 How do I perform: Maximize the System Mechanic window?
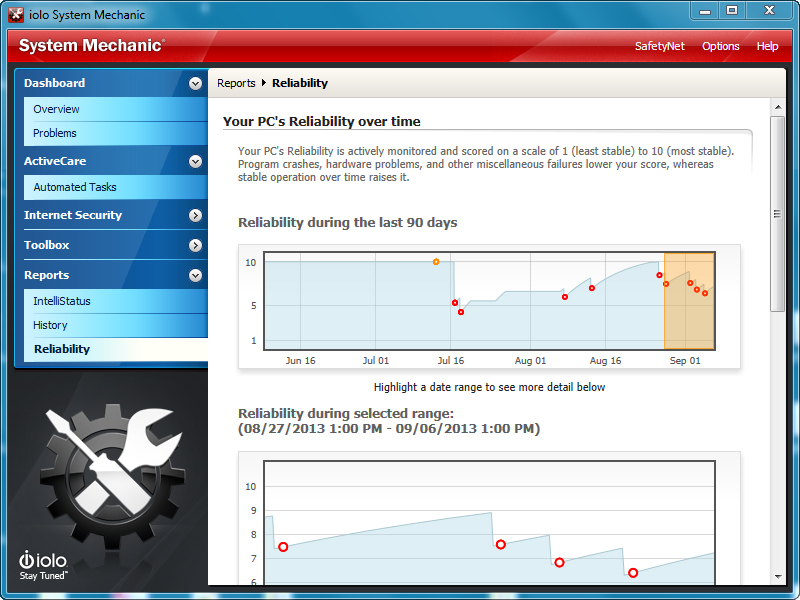732,11
